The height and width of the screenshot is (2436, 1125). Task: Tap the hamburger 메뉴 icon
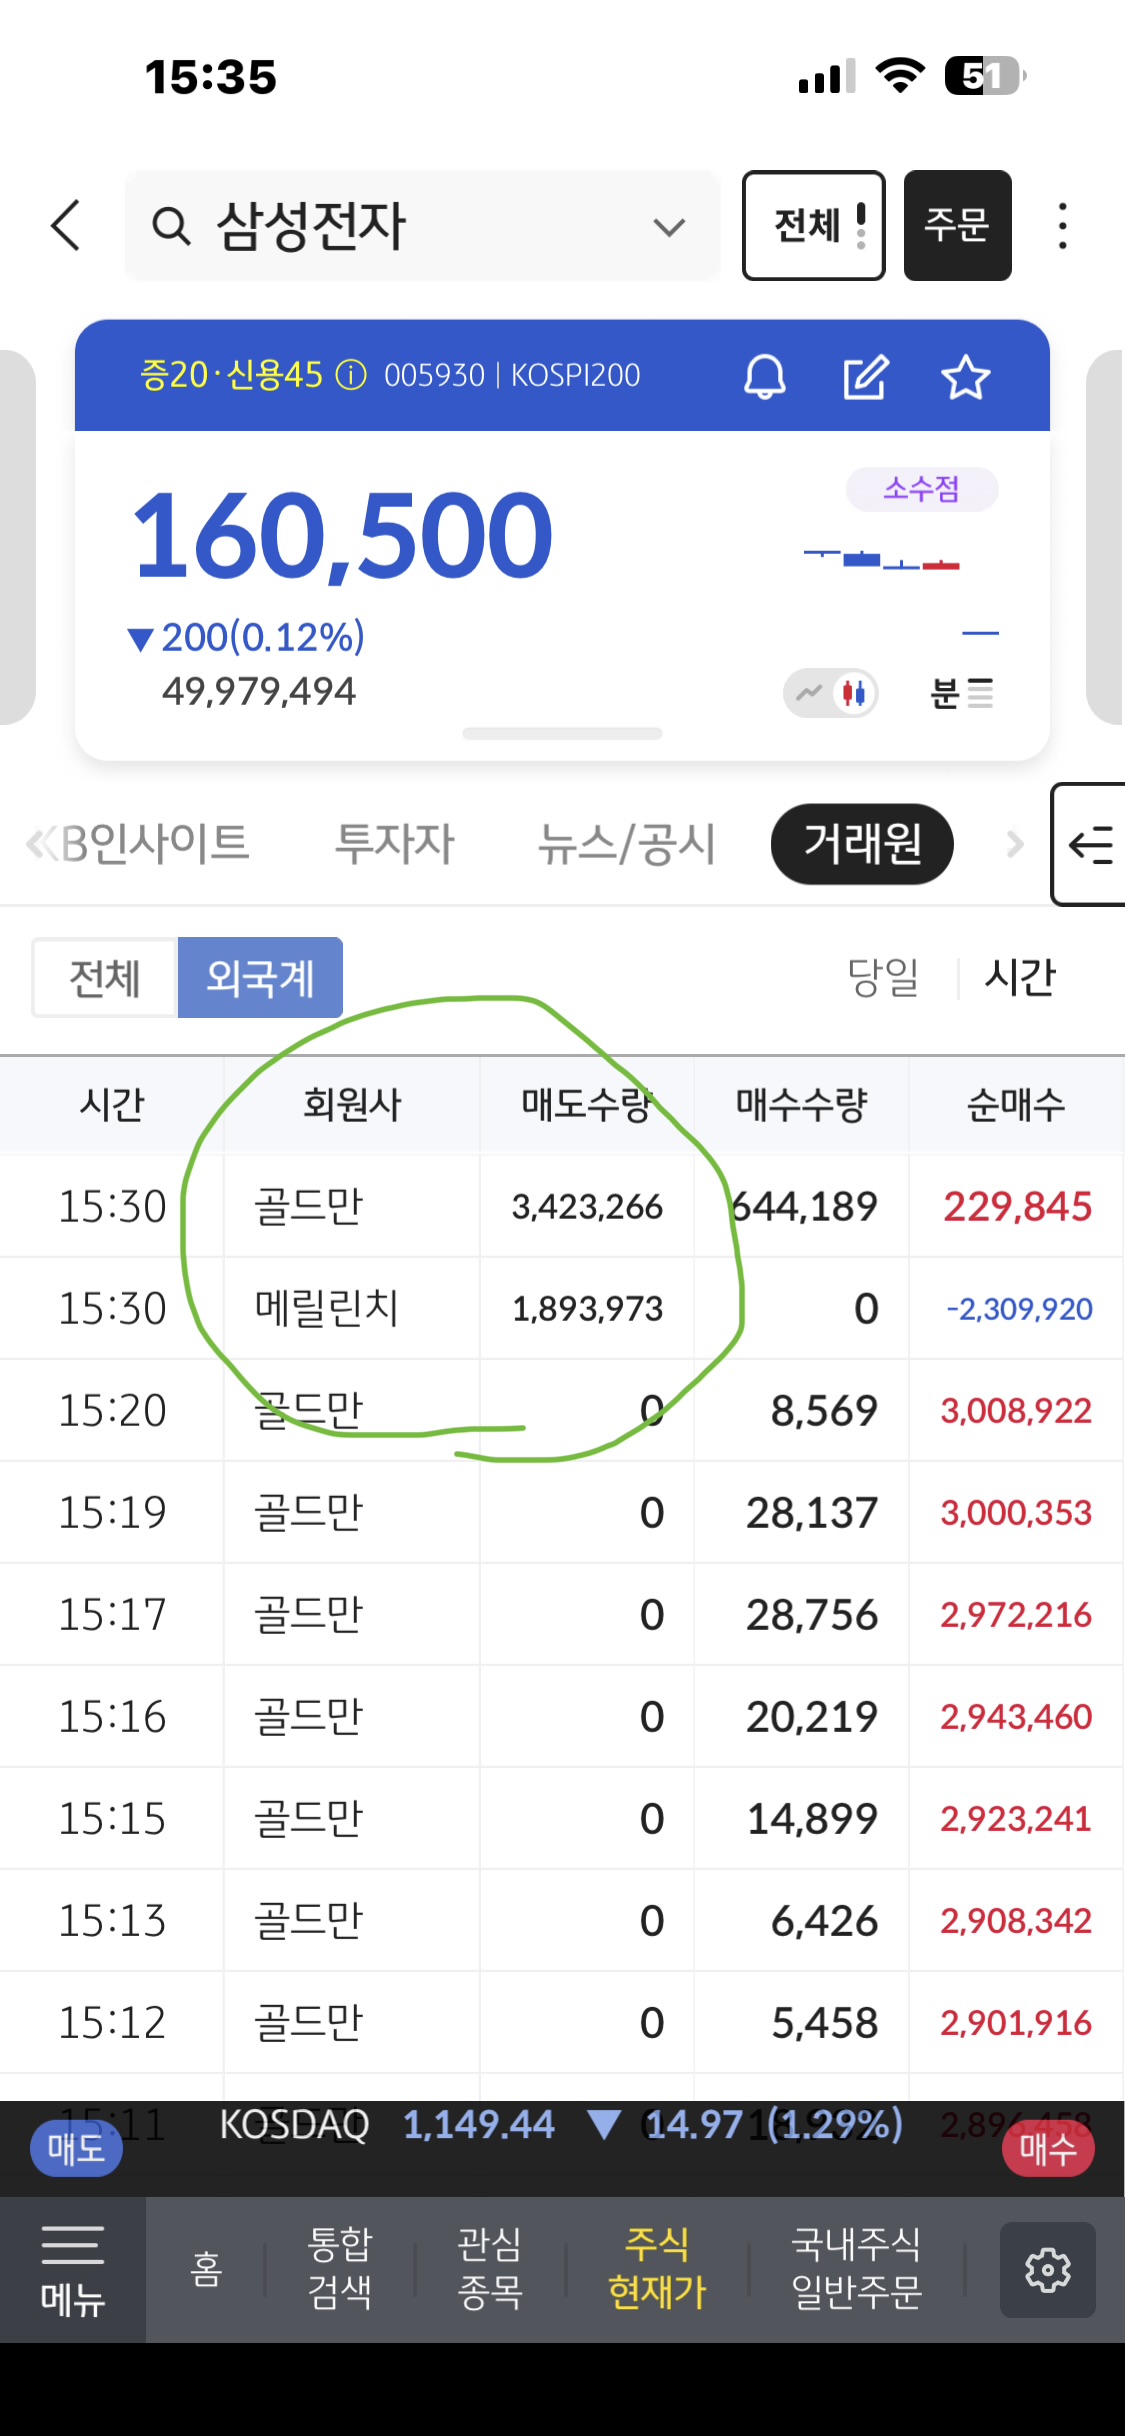[72, 2269]
